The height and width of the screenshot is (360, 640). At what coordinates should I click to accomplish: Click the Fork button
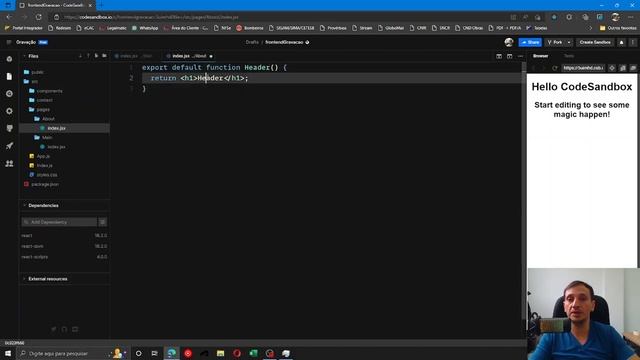(555, 42)
